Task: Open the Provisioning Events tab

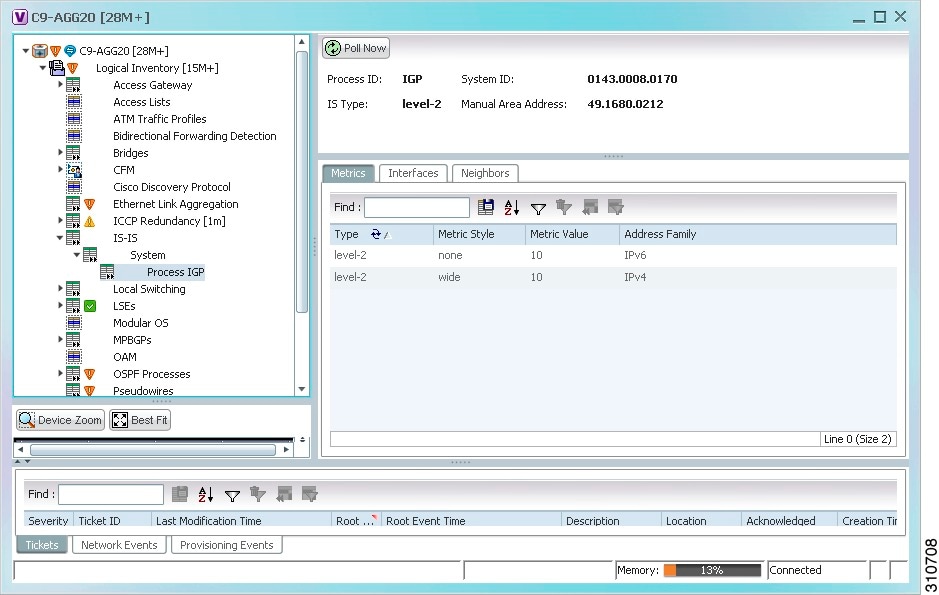Action: 226,545
